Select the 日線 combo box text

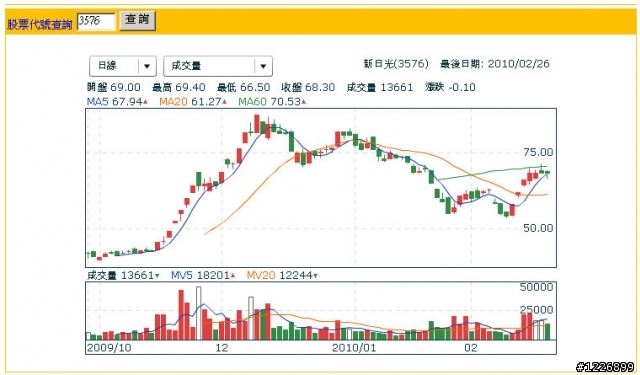point(108,66)
